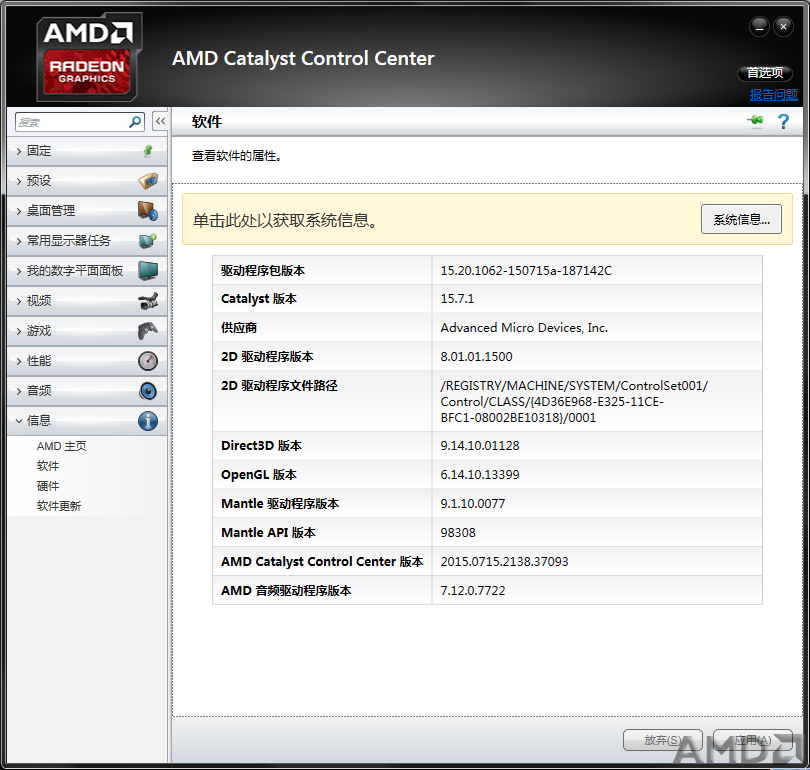Click the gamepad icon beside 游戏

pyautogui.click(x=148, y=331)
